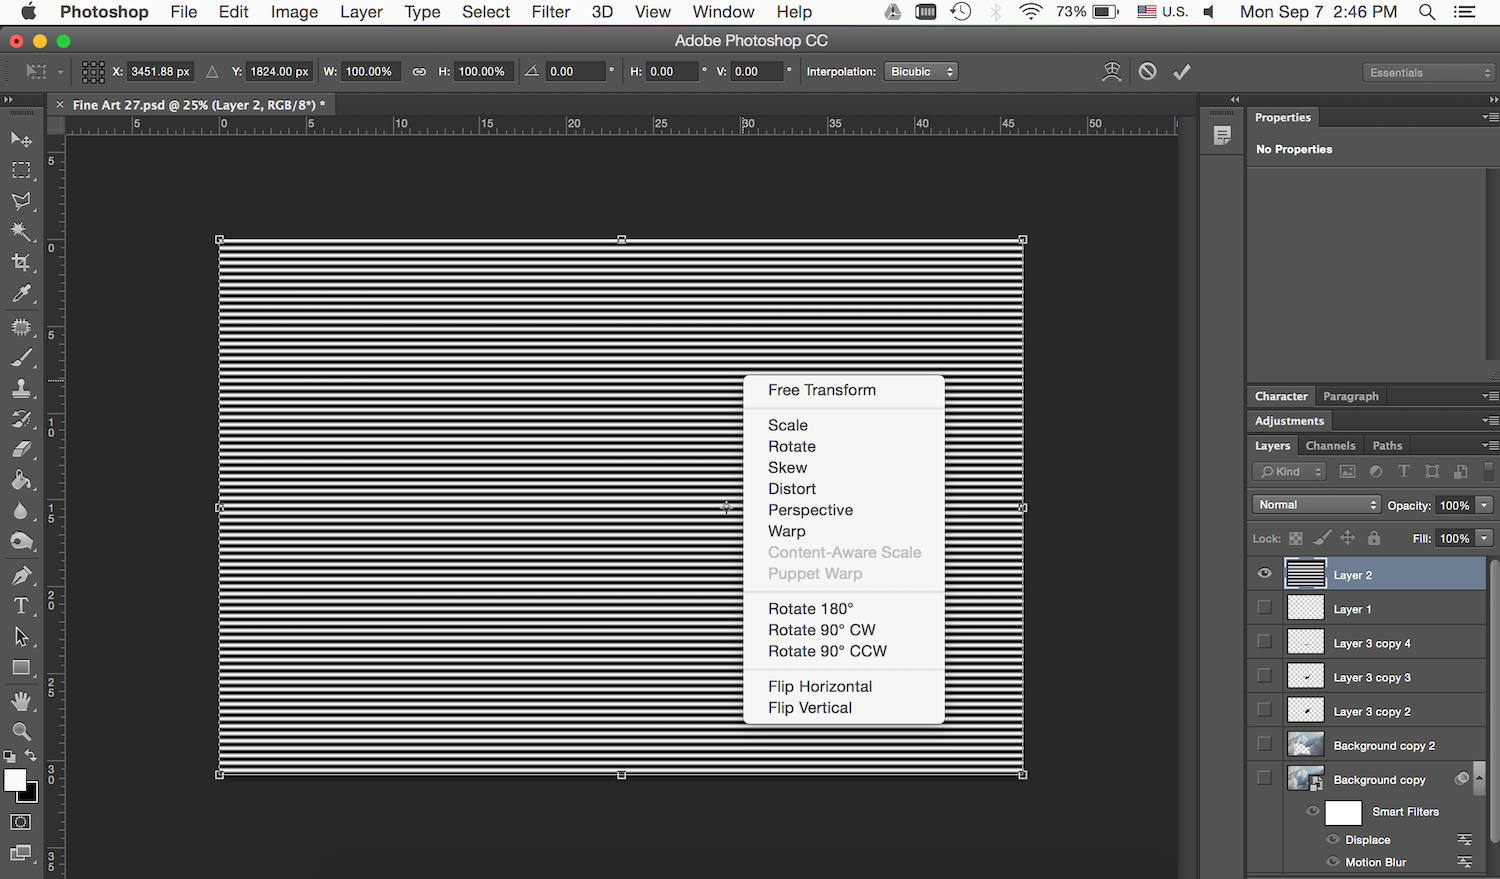Show Layer 3 copy 4 visibility
The width and height of the screenshot is (1500, 879).
coord(1265,642)
